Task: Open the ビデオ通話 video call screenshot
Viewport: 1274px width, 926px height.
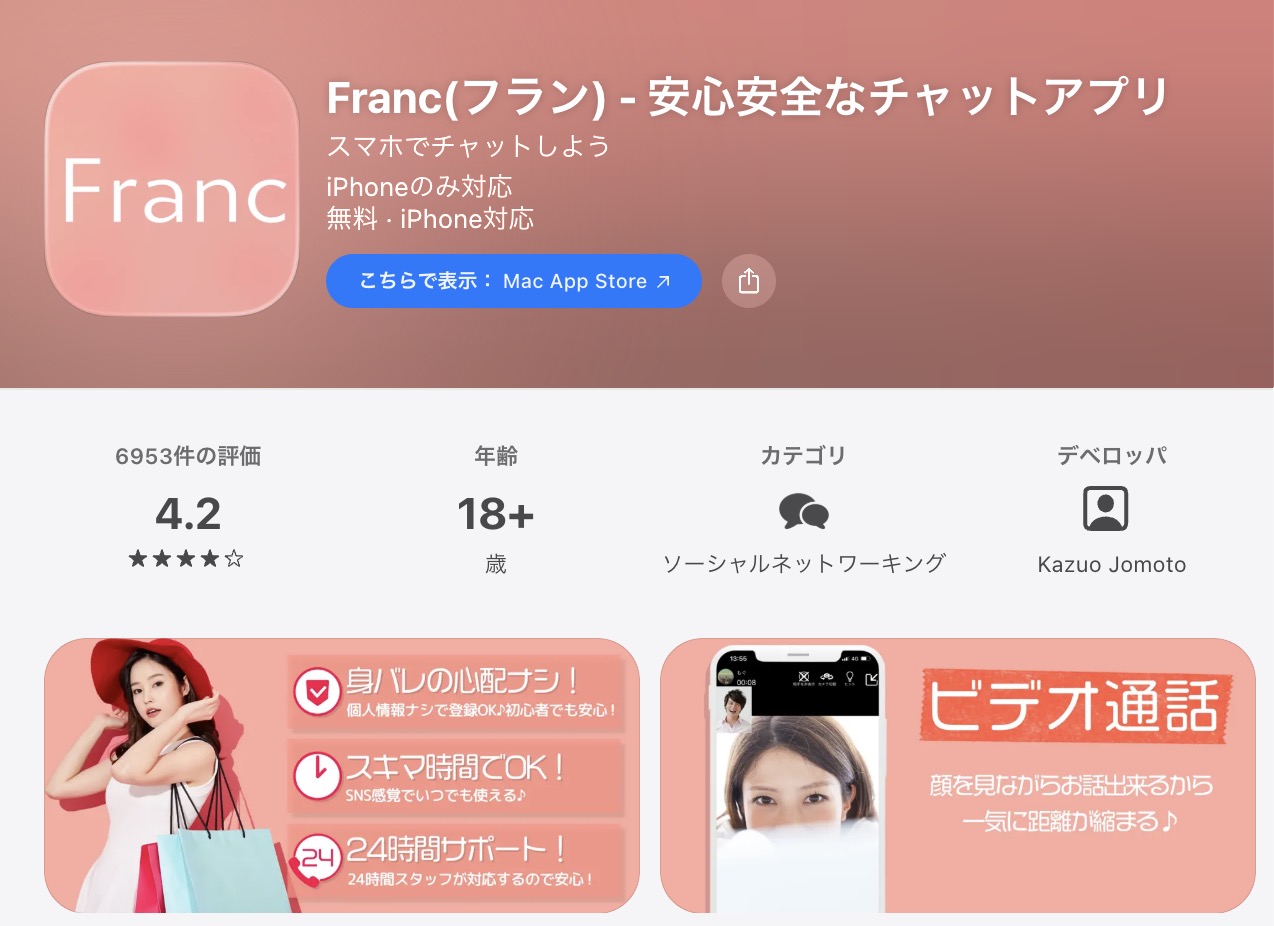Action: pyautogui.click(x=958, y=775)
